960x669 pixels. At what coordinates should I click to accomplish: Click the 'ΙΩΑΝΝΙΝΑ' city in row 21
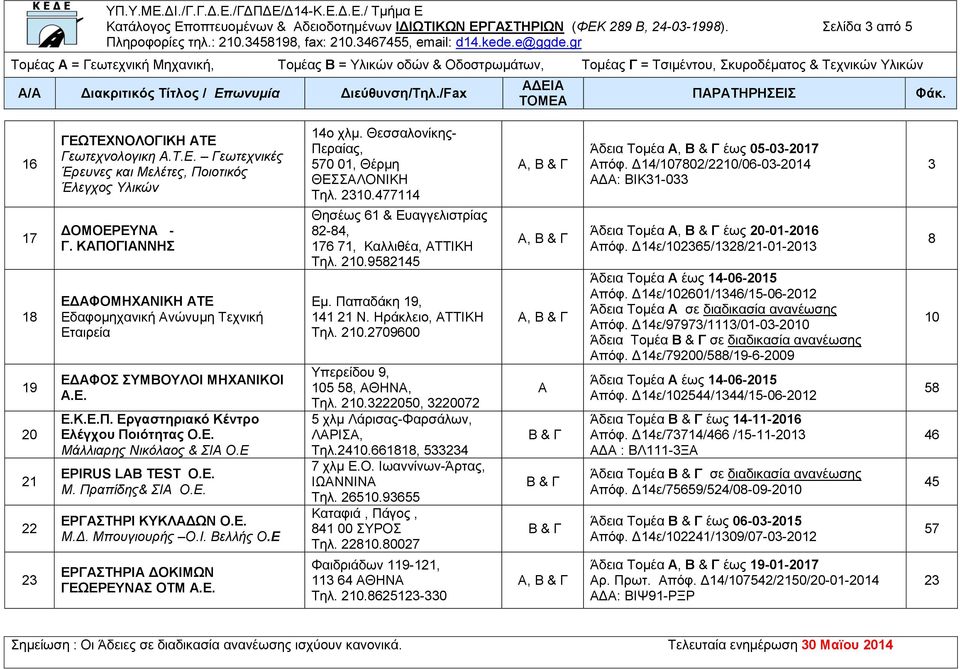tap(343, 481)
